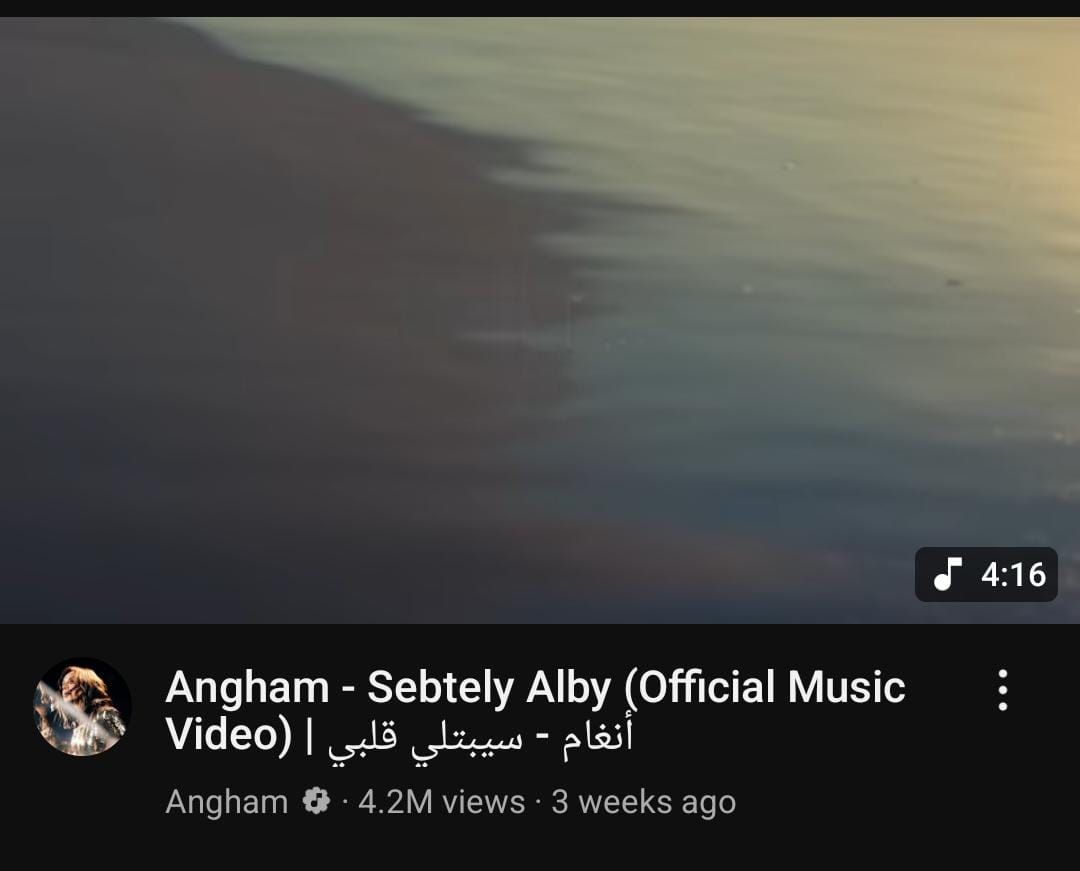The height and width of the screenshot is (871, 1080).
Task: Tap the word 'Video)' in the title
Action: [229, 735]
